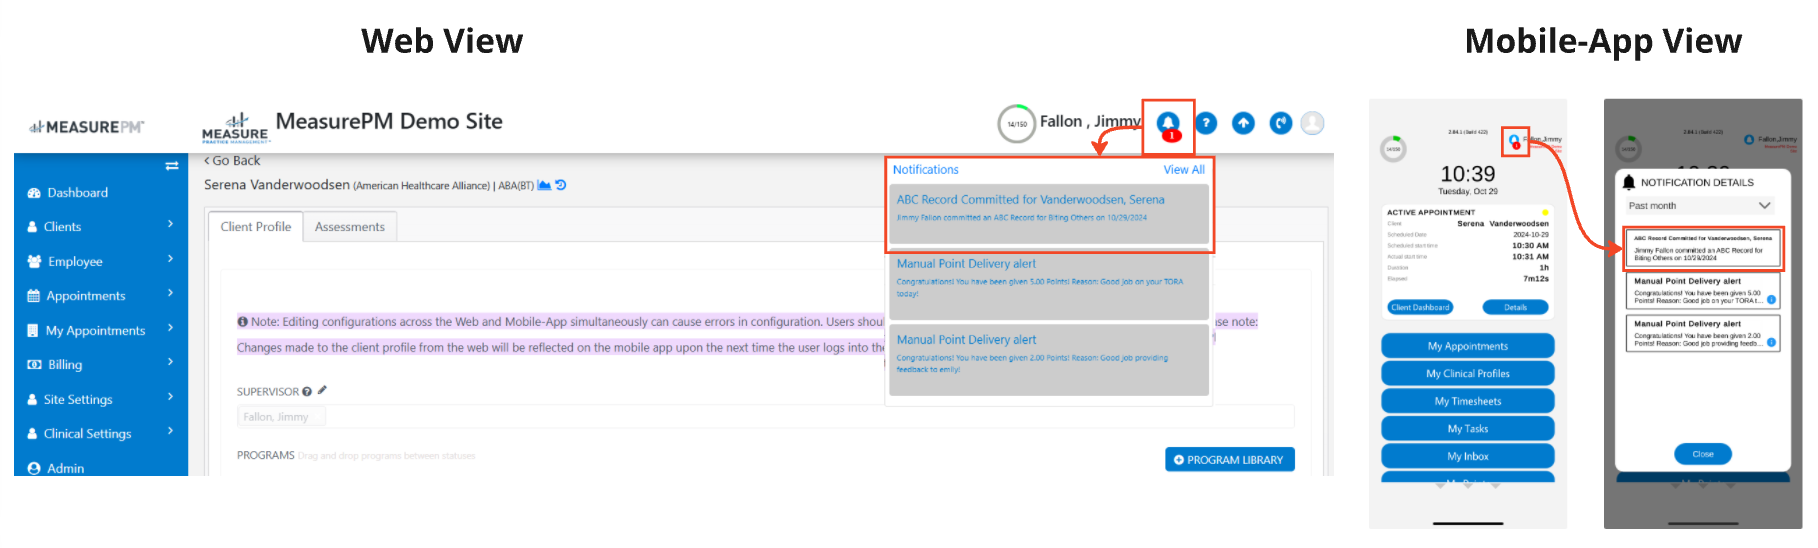Expand the My Appointments sidebar menu
The width and height of the screenshot is (1818, 548).
(x=100, y=330)
